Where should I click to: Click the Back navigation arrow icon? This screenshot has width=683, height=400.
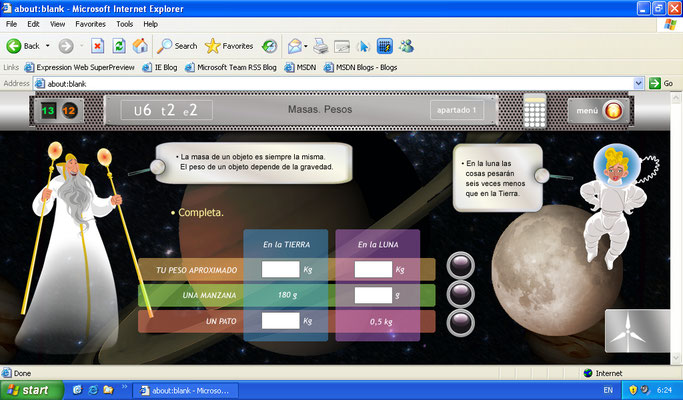pyautogui.click(x=14, y=46)
